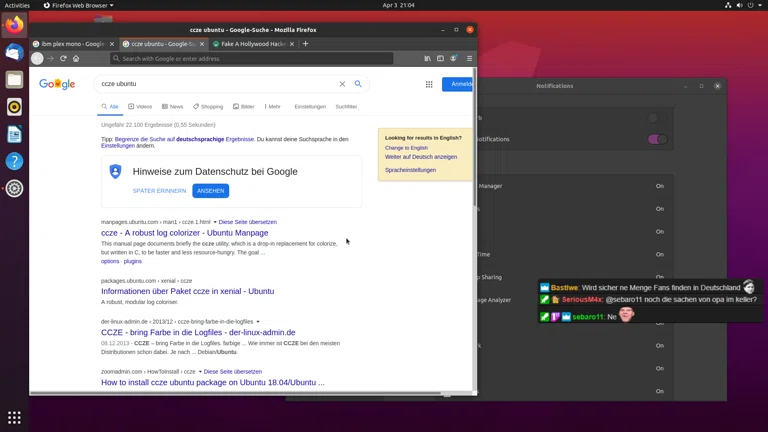Toggle the notifications switch in Notifications window
Image resolution: width=768 pixels, height=432 pixels.
click(657, 139)
